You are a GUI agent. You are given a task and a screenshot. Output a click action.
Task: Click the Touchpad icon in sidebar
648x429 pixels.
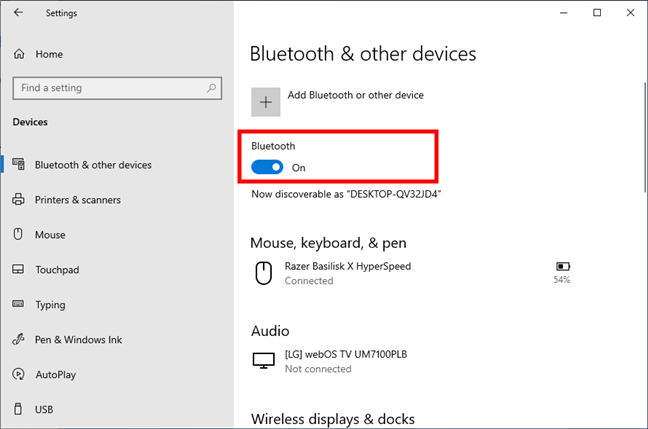click(18, 269)
